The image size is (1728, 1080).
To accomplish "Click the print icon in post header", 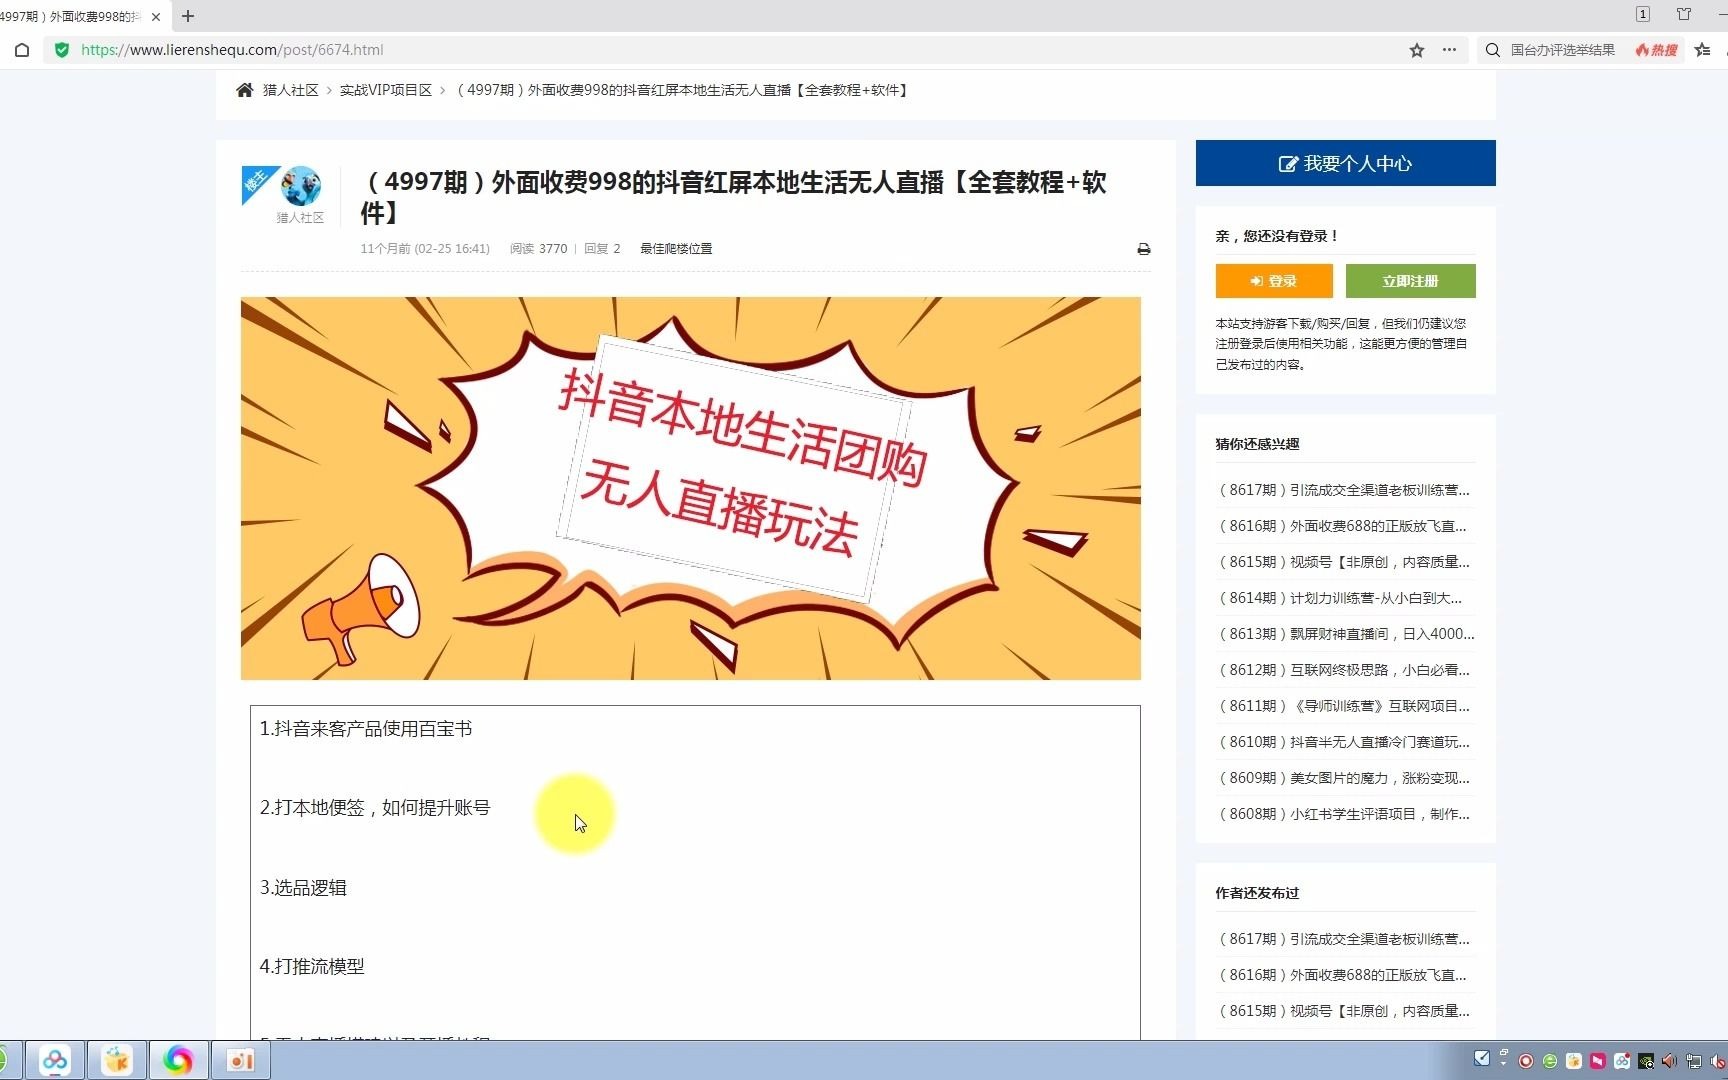I will pyautogui.click(x=1144, y=249).
